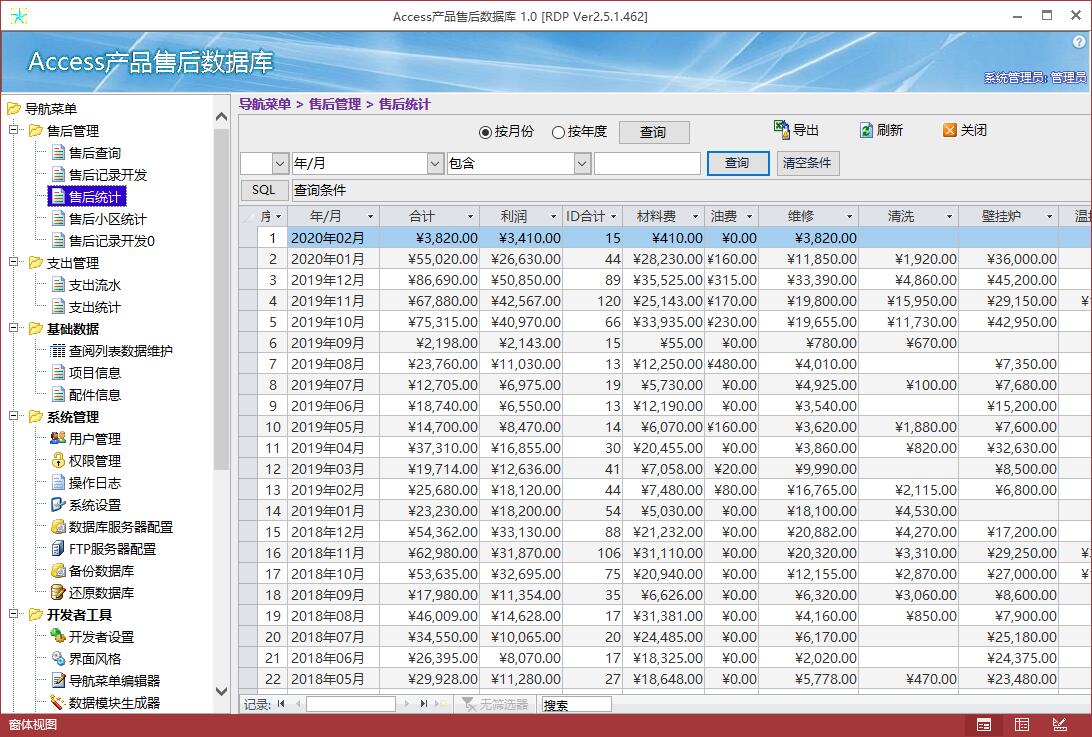The height and width of the screenshot is (737, 1092).
Task: Click the SQL button
Action: [x=264, y=190]
